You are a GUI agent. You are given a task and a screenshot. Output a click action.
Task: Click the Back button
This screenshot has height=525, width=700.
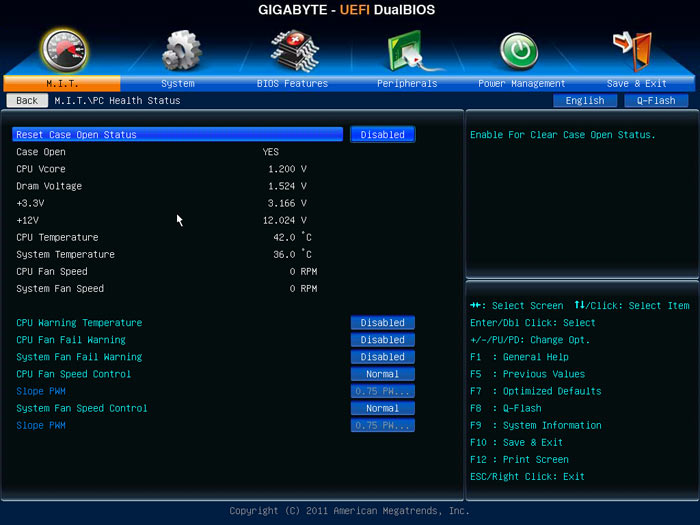coord(27,100)
